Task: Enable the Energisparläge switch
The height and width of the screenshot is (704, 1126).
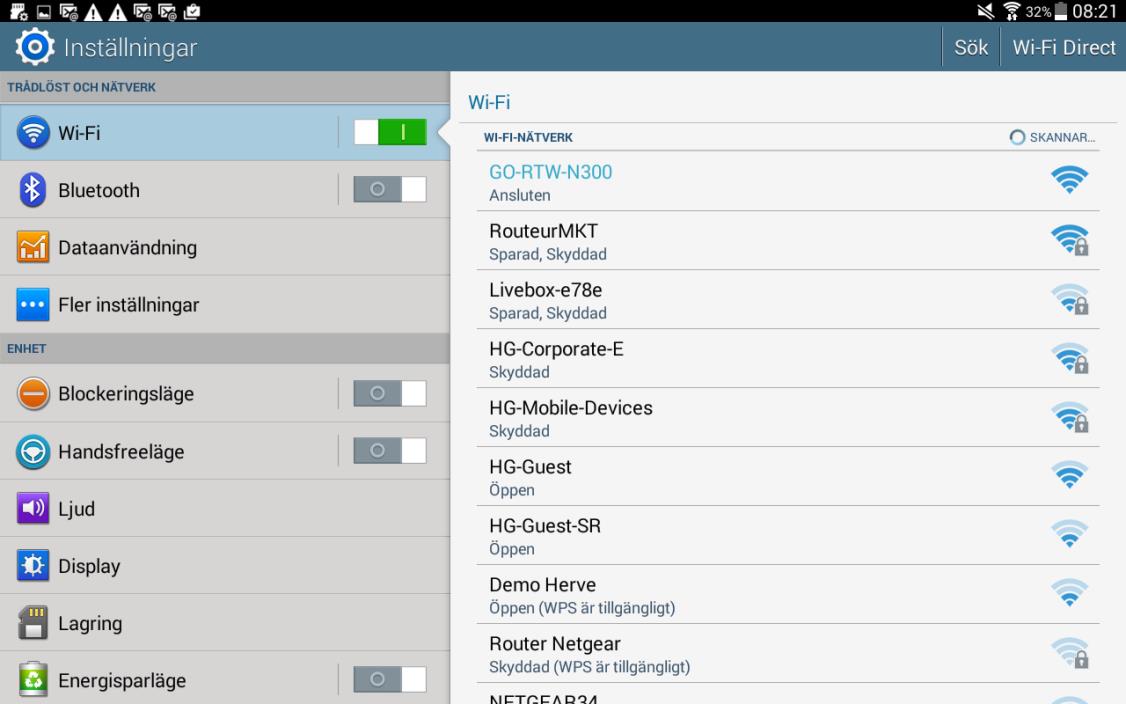Action: click(x=390, y=680)
